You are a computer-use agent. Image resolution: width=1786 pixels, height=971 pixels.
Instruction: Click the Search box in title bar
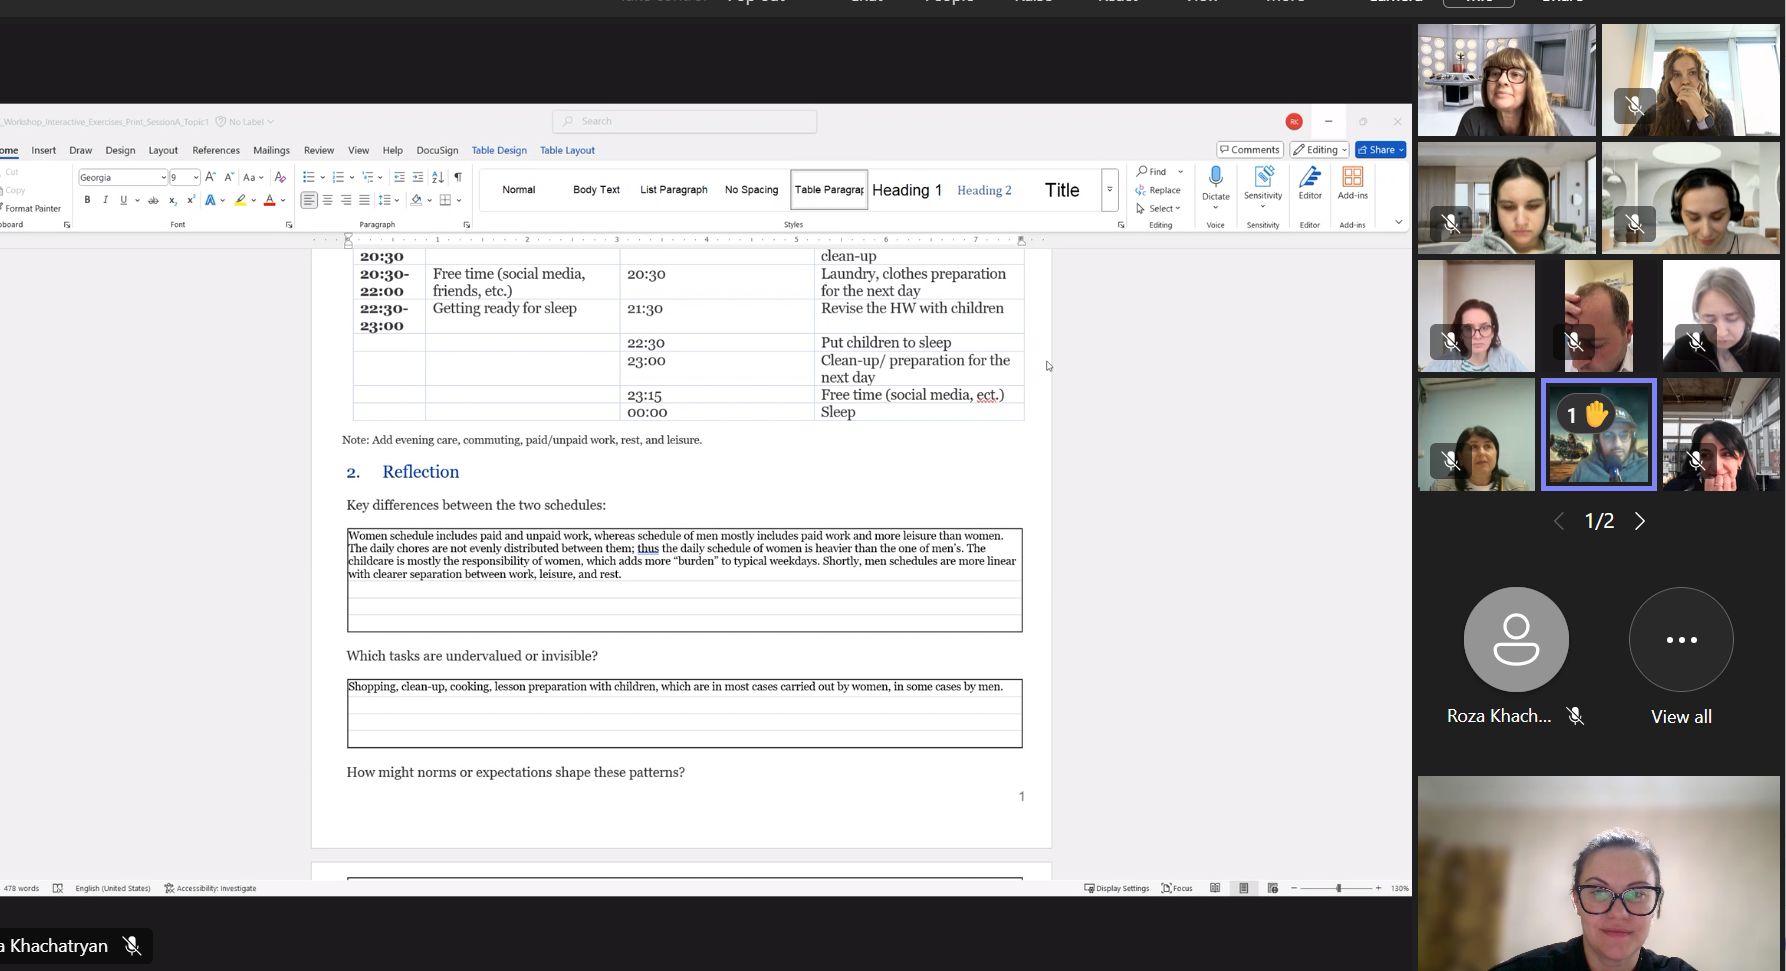point(685,121)
